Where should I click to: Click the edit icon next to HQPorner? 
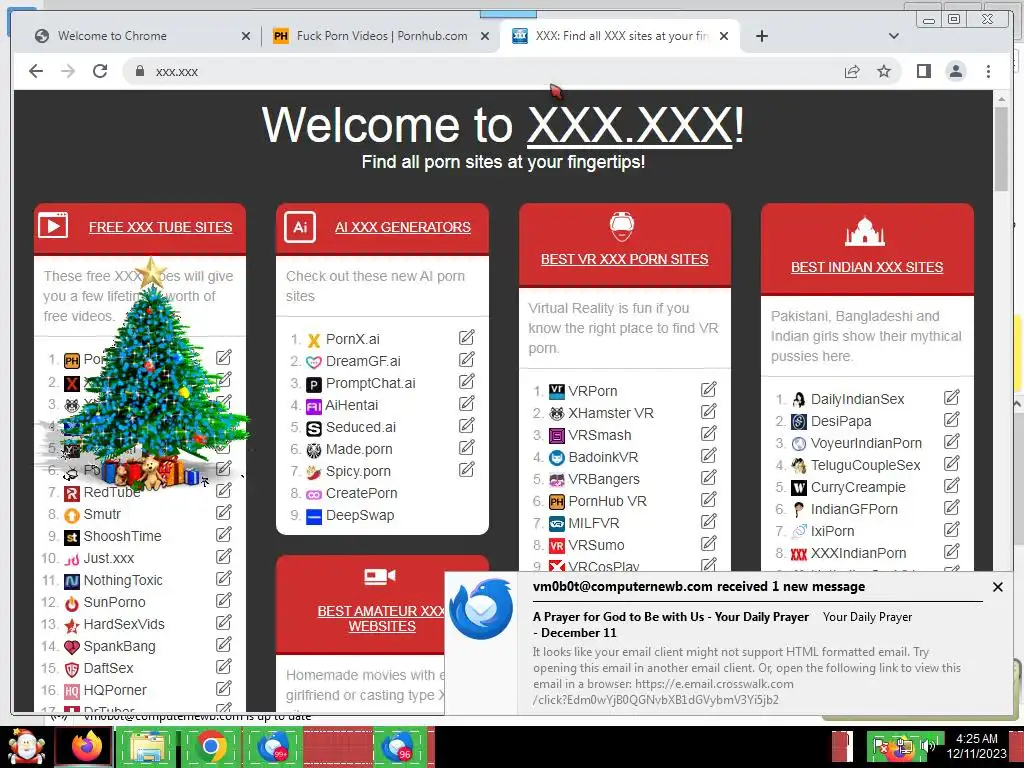(x=223, y=688)
